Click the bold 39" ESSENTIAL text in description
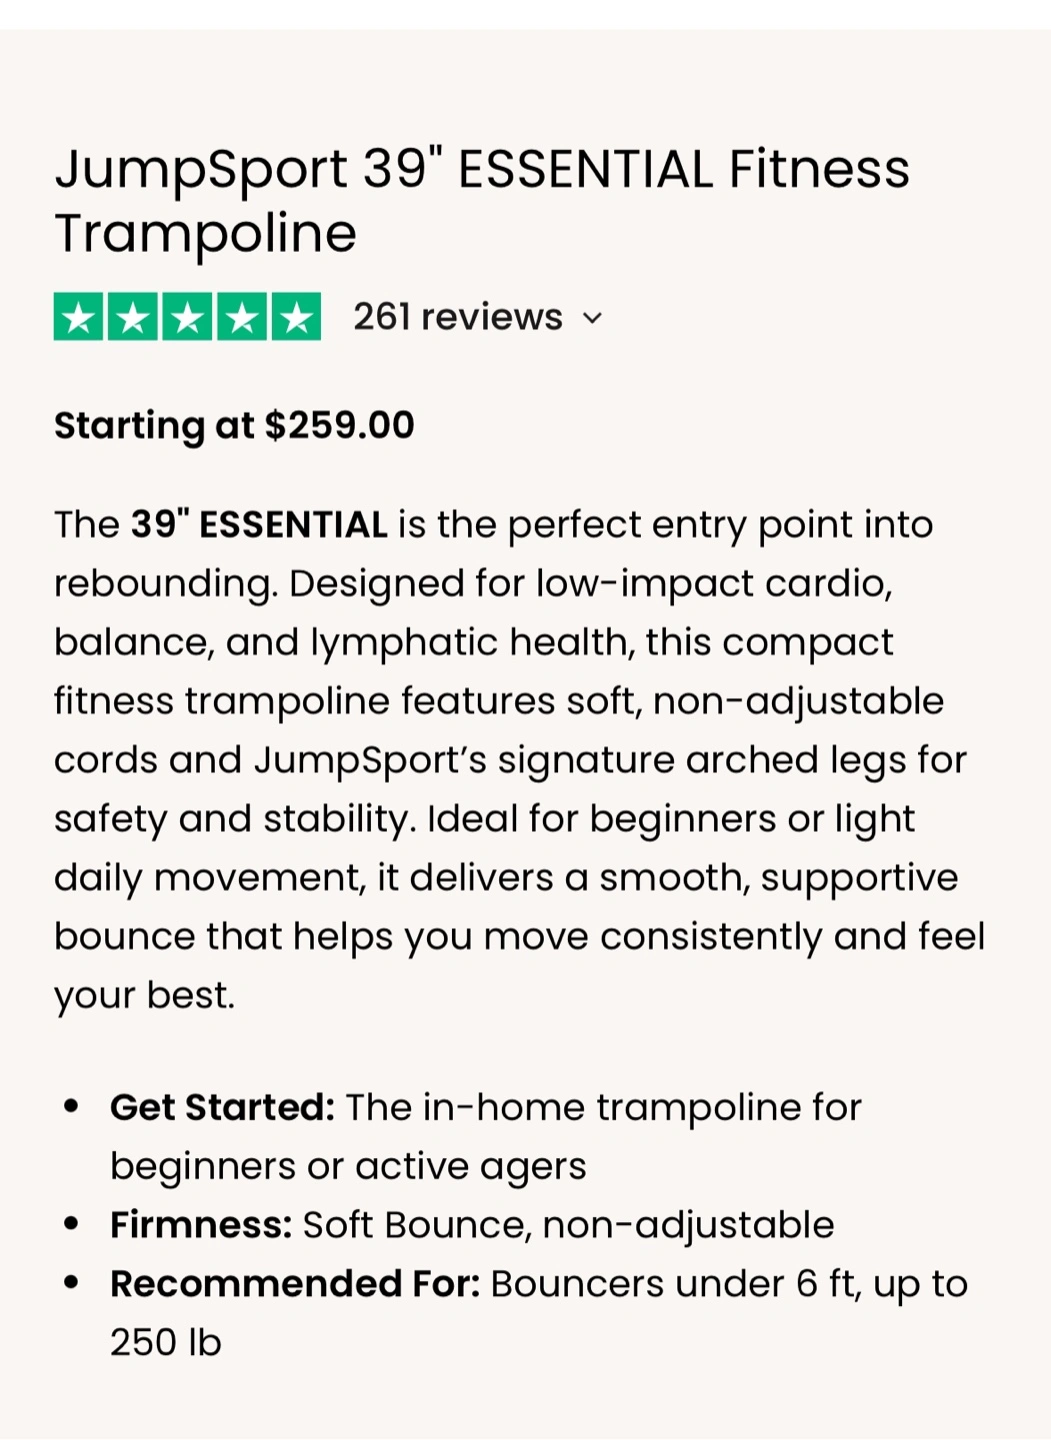Viewport: 1051px width, 1440px height. [x=259, y=524]
